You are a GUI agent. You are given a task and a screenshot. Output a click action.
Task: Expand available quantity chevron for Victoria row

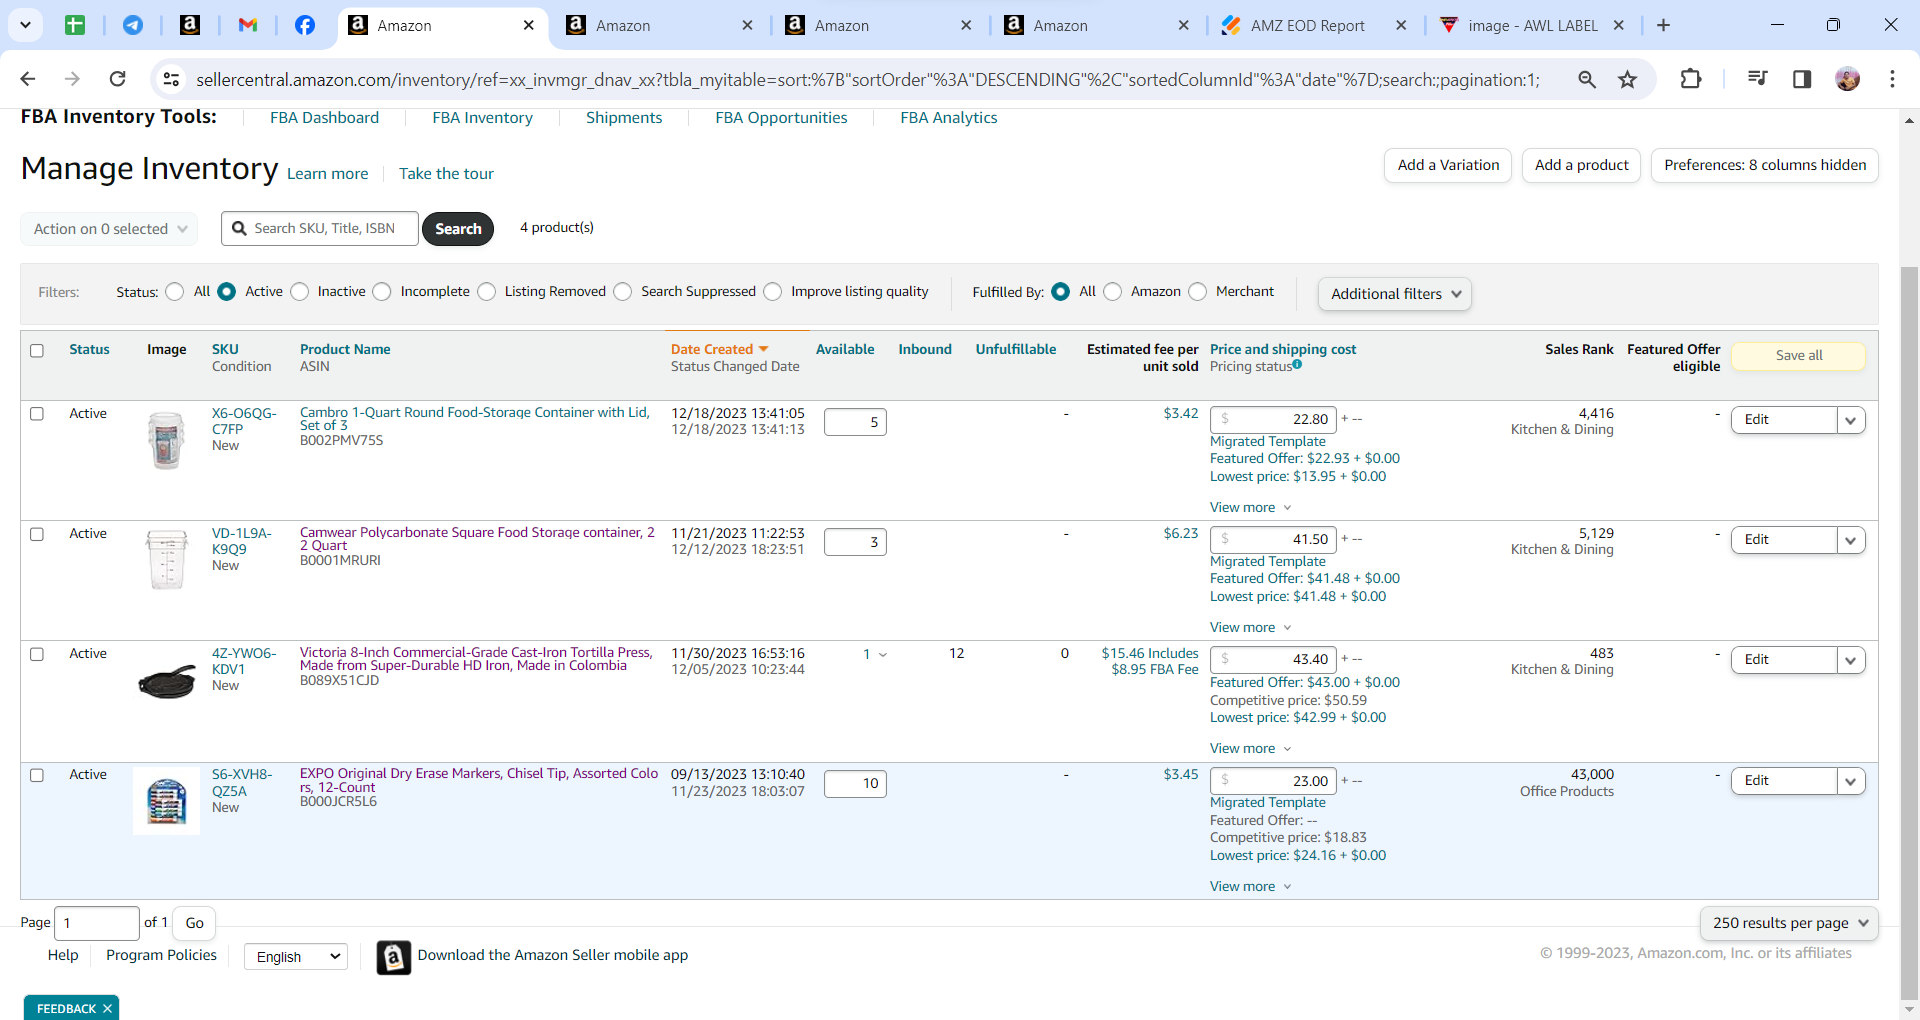point(883,655)
